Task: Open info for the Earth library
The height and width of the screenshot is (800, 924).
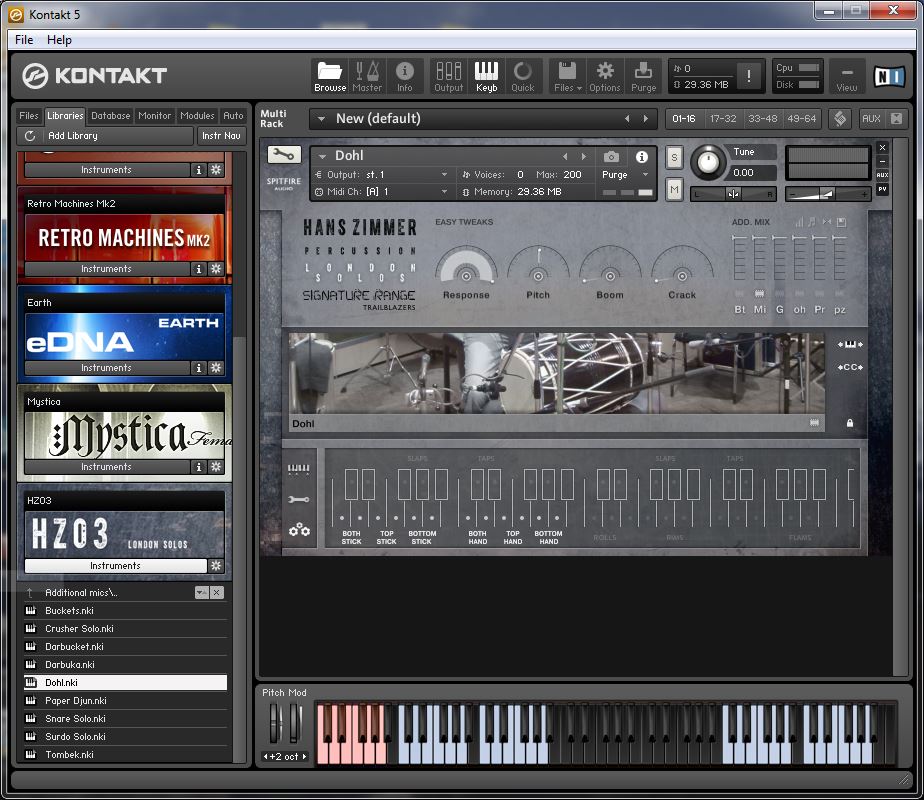Action: click(199, 368)
